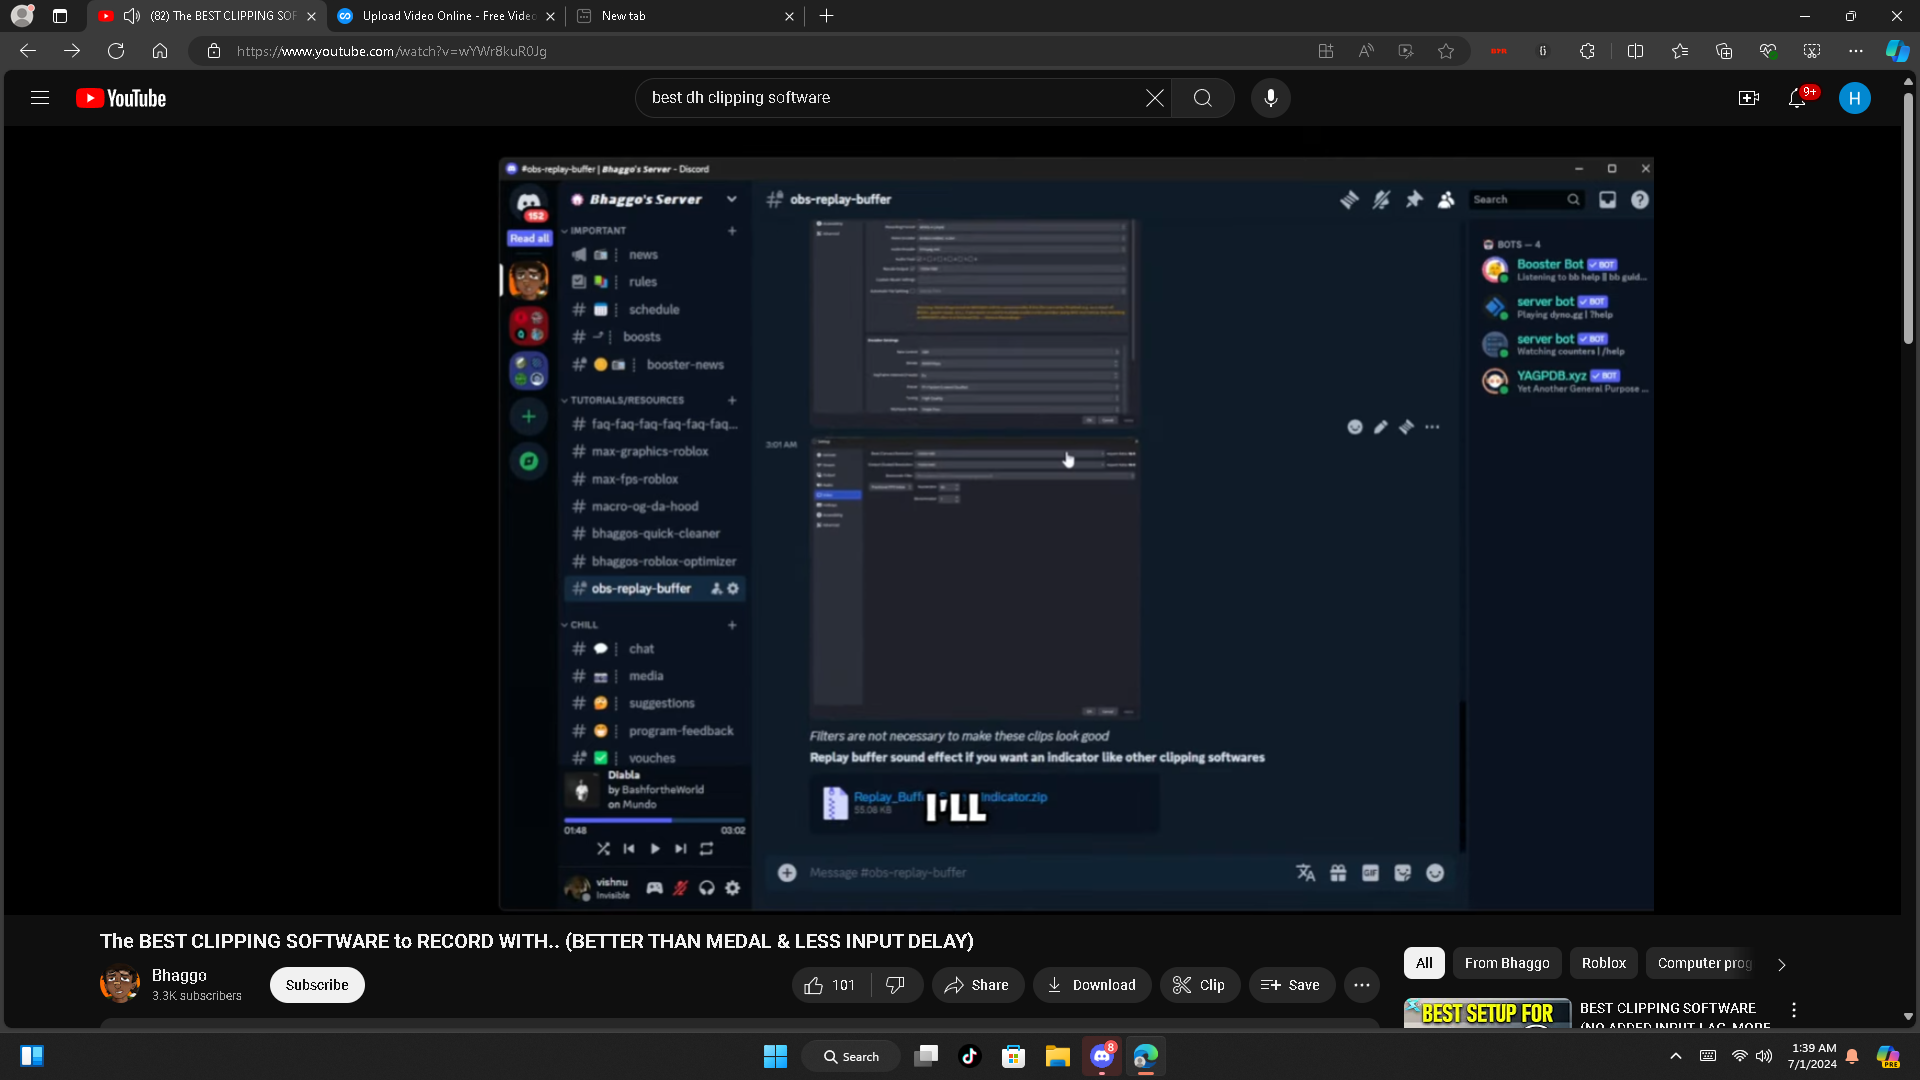Open the browser extensions menu

(x=1587, y=51)
